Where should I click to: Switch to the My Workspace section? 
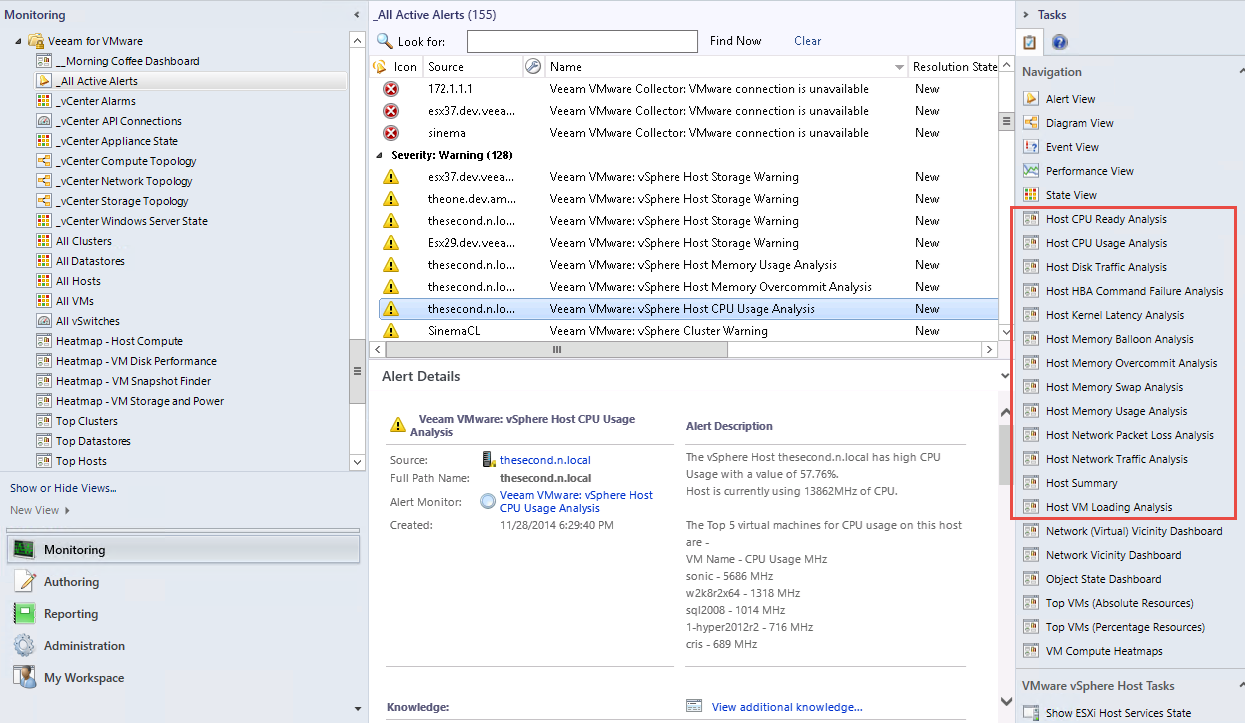coord(84,678)
